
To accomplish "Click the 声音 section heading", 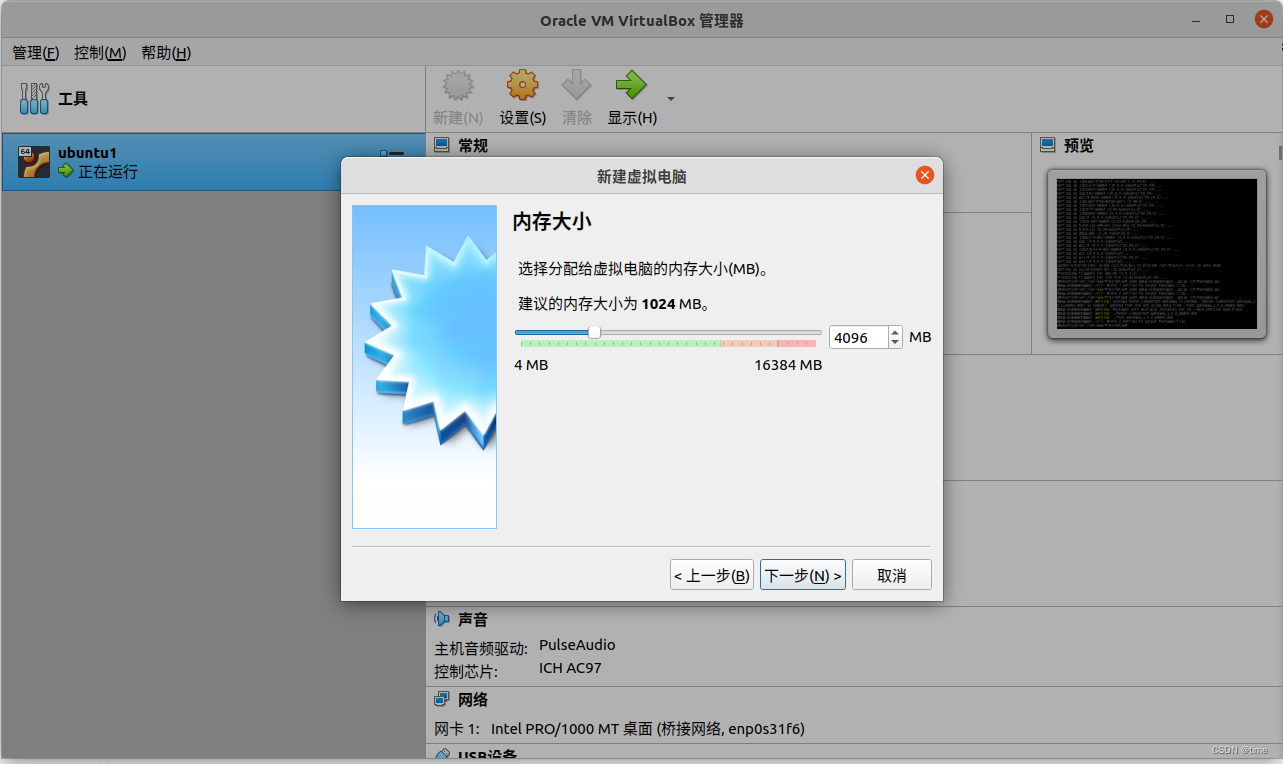I will pyautogui.click(x=473, y=620).
